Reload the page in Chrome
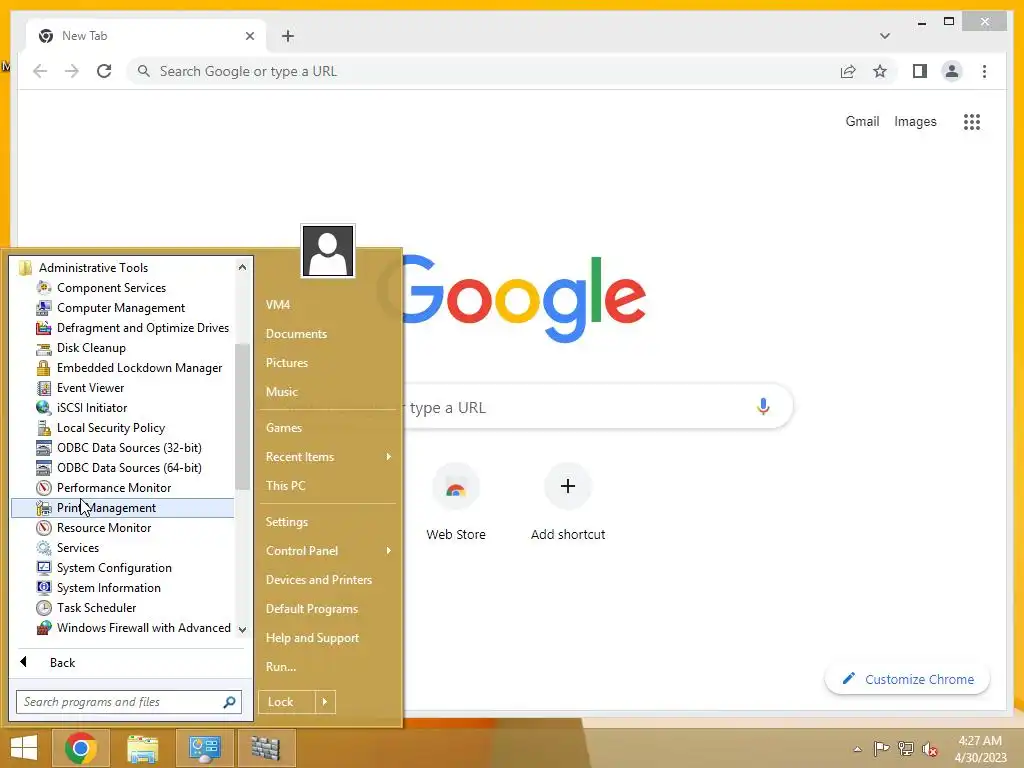1024x768 pixels. coord(104,71)
